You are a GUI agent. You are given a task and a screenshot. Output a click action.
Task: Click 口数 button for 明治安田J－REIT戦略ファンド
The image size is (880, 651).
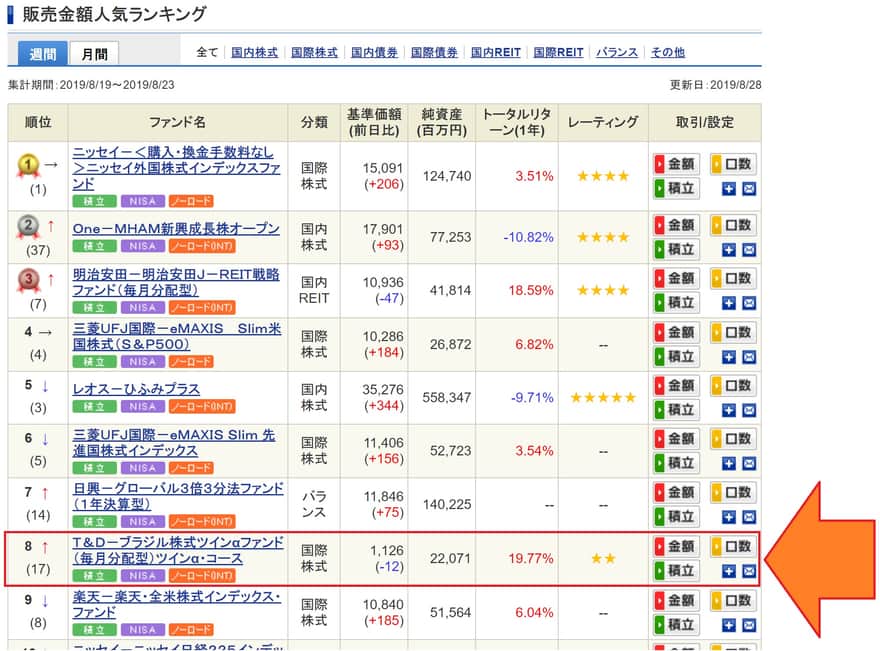click(733, 278)
